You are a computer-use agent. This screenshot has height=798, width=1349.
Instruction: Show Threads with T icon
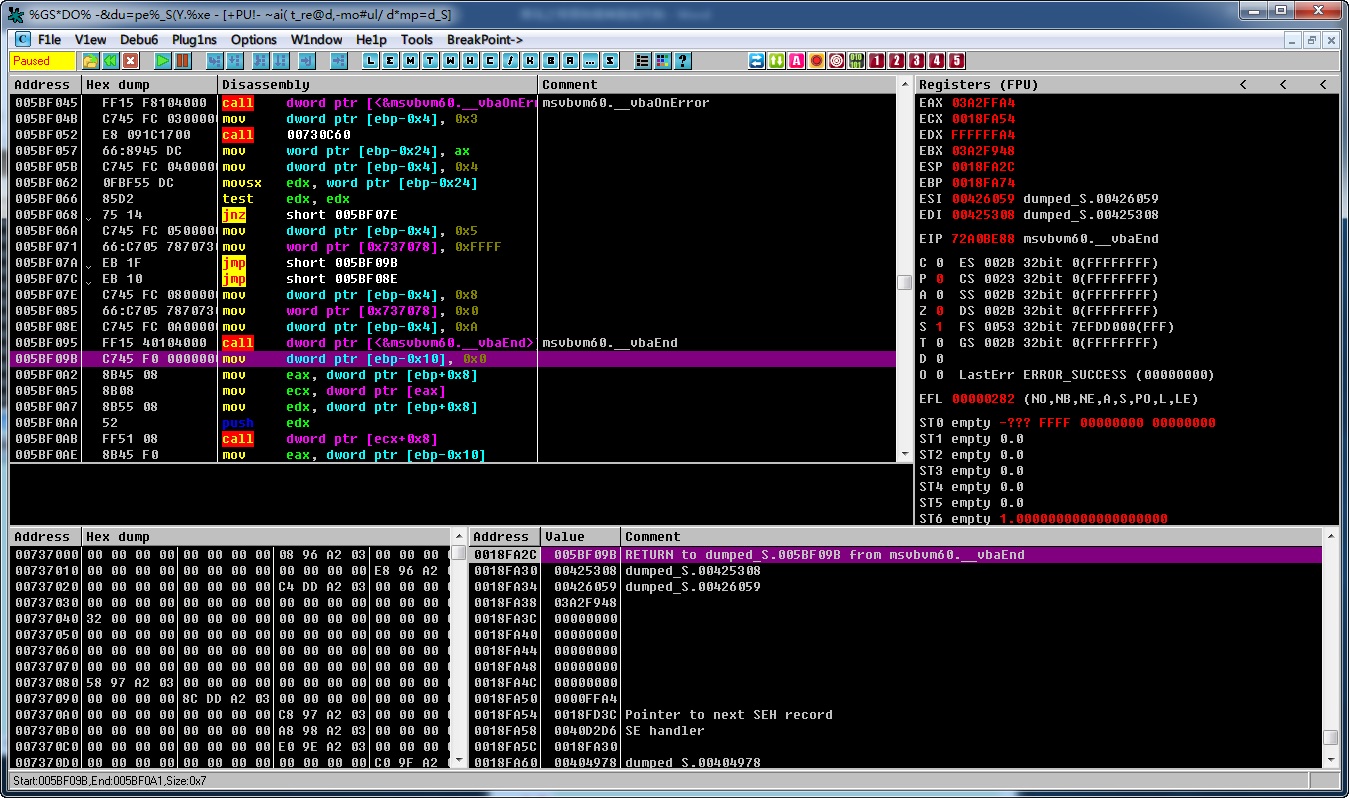430,61
